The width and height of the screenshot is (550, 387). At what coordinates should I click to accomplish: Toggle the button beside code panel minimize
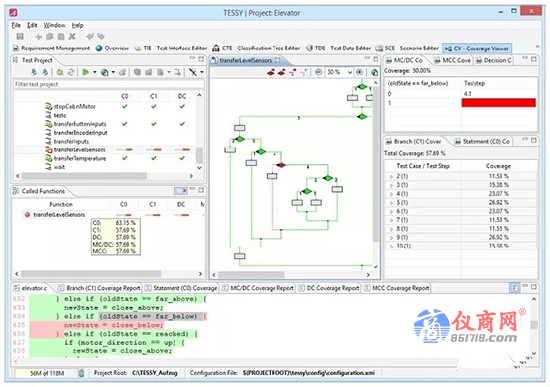pyautogui.click(x=515, y=288)
